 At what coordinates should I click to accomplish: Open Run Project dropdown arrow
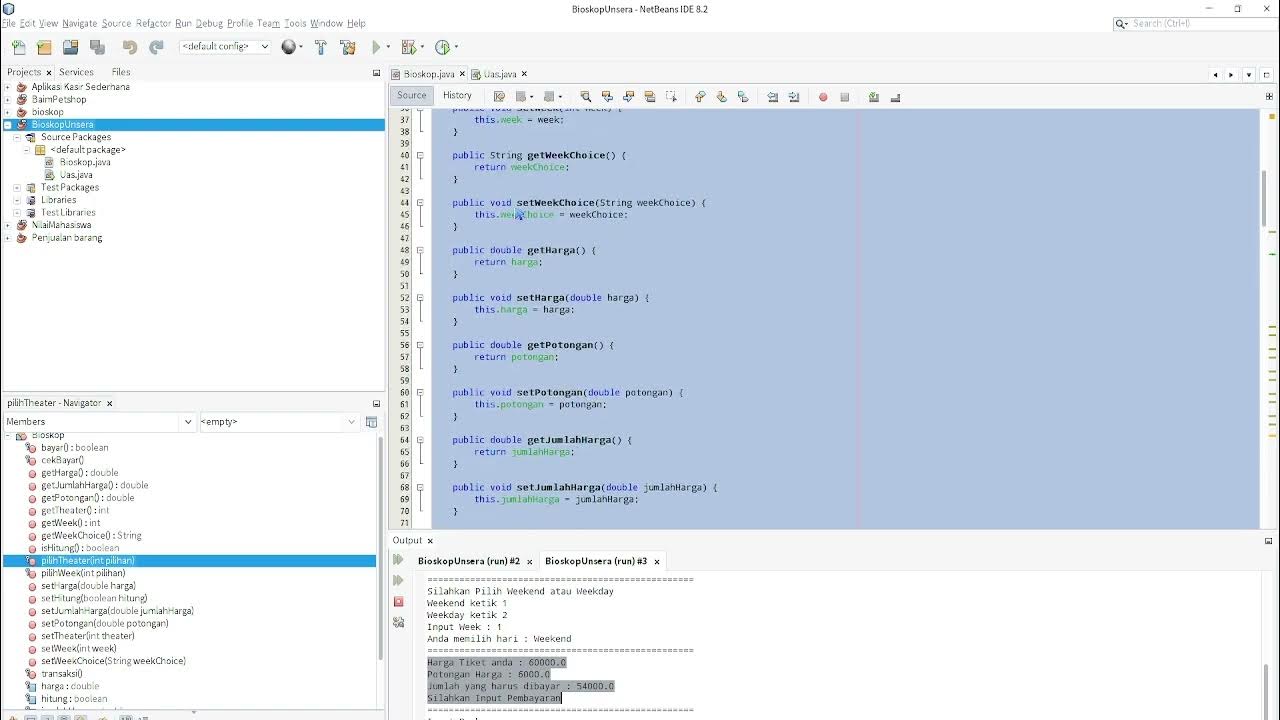[x=389, y=47]
